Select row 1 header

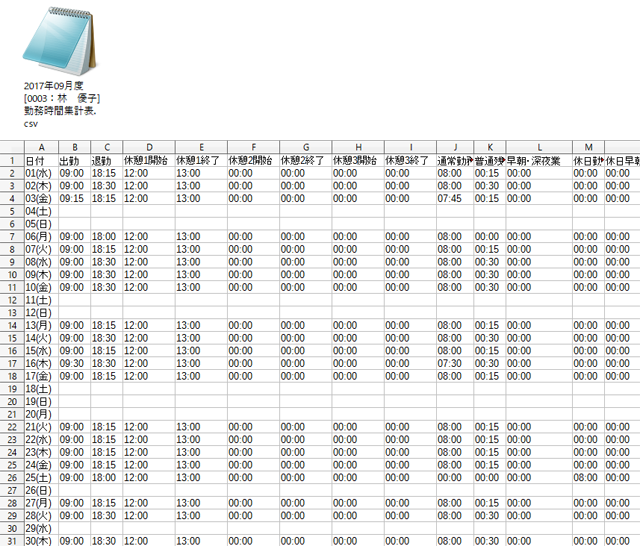point(11,160)
